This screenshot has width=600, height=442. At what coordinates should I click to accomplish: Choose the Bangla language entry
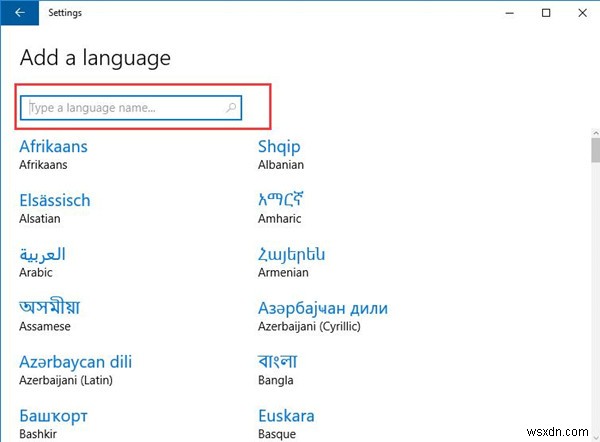pyautogui.click(x=277, y=370)
